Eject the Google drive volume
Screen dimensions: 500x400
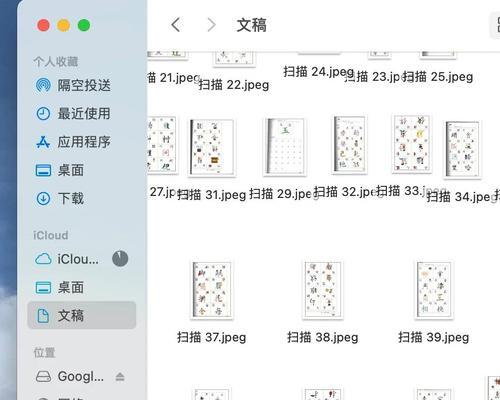pyautogui.click(x=120, y=377)
